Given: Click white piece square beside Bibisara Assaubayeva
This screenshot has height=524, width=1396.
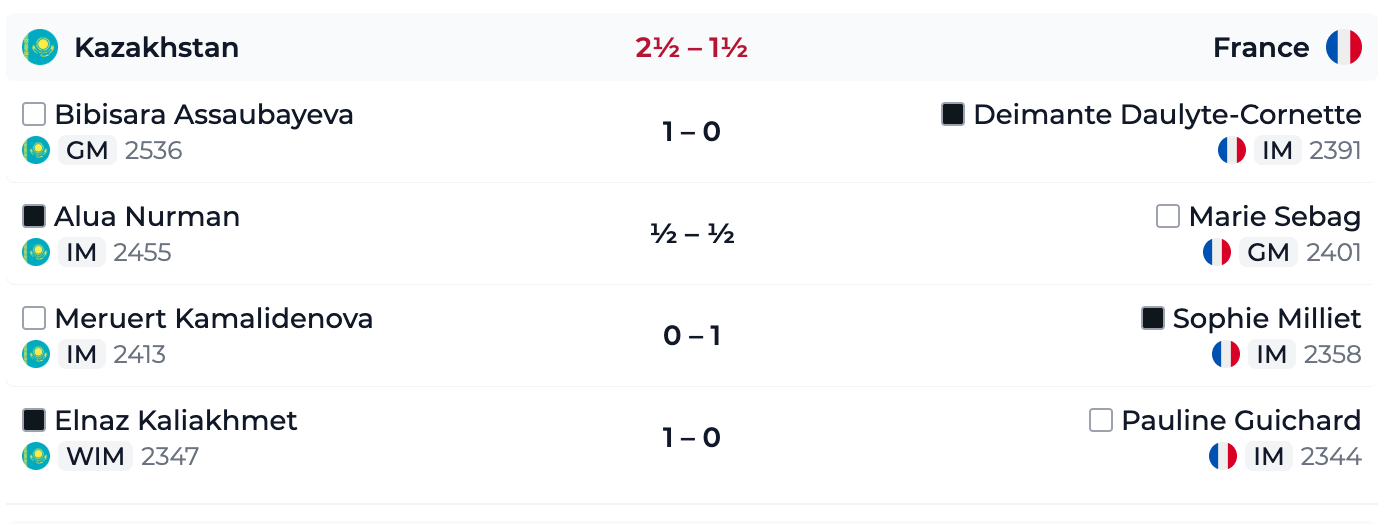Looking at the screenshot, I should pyautogui.click(x=34, y=114).
